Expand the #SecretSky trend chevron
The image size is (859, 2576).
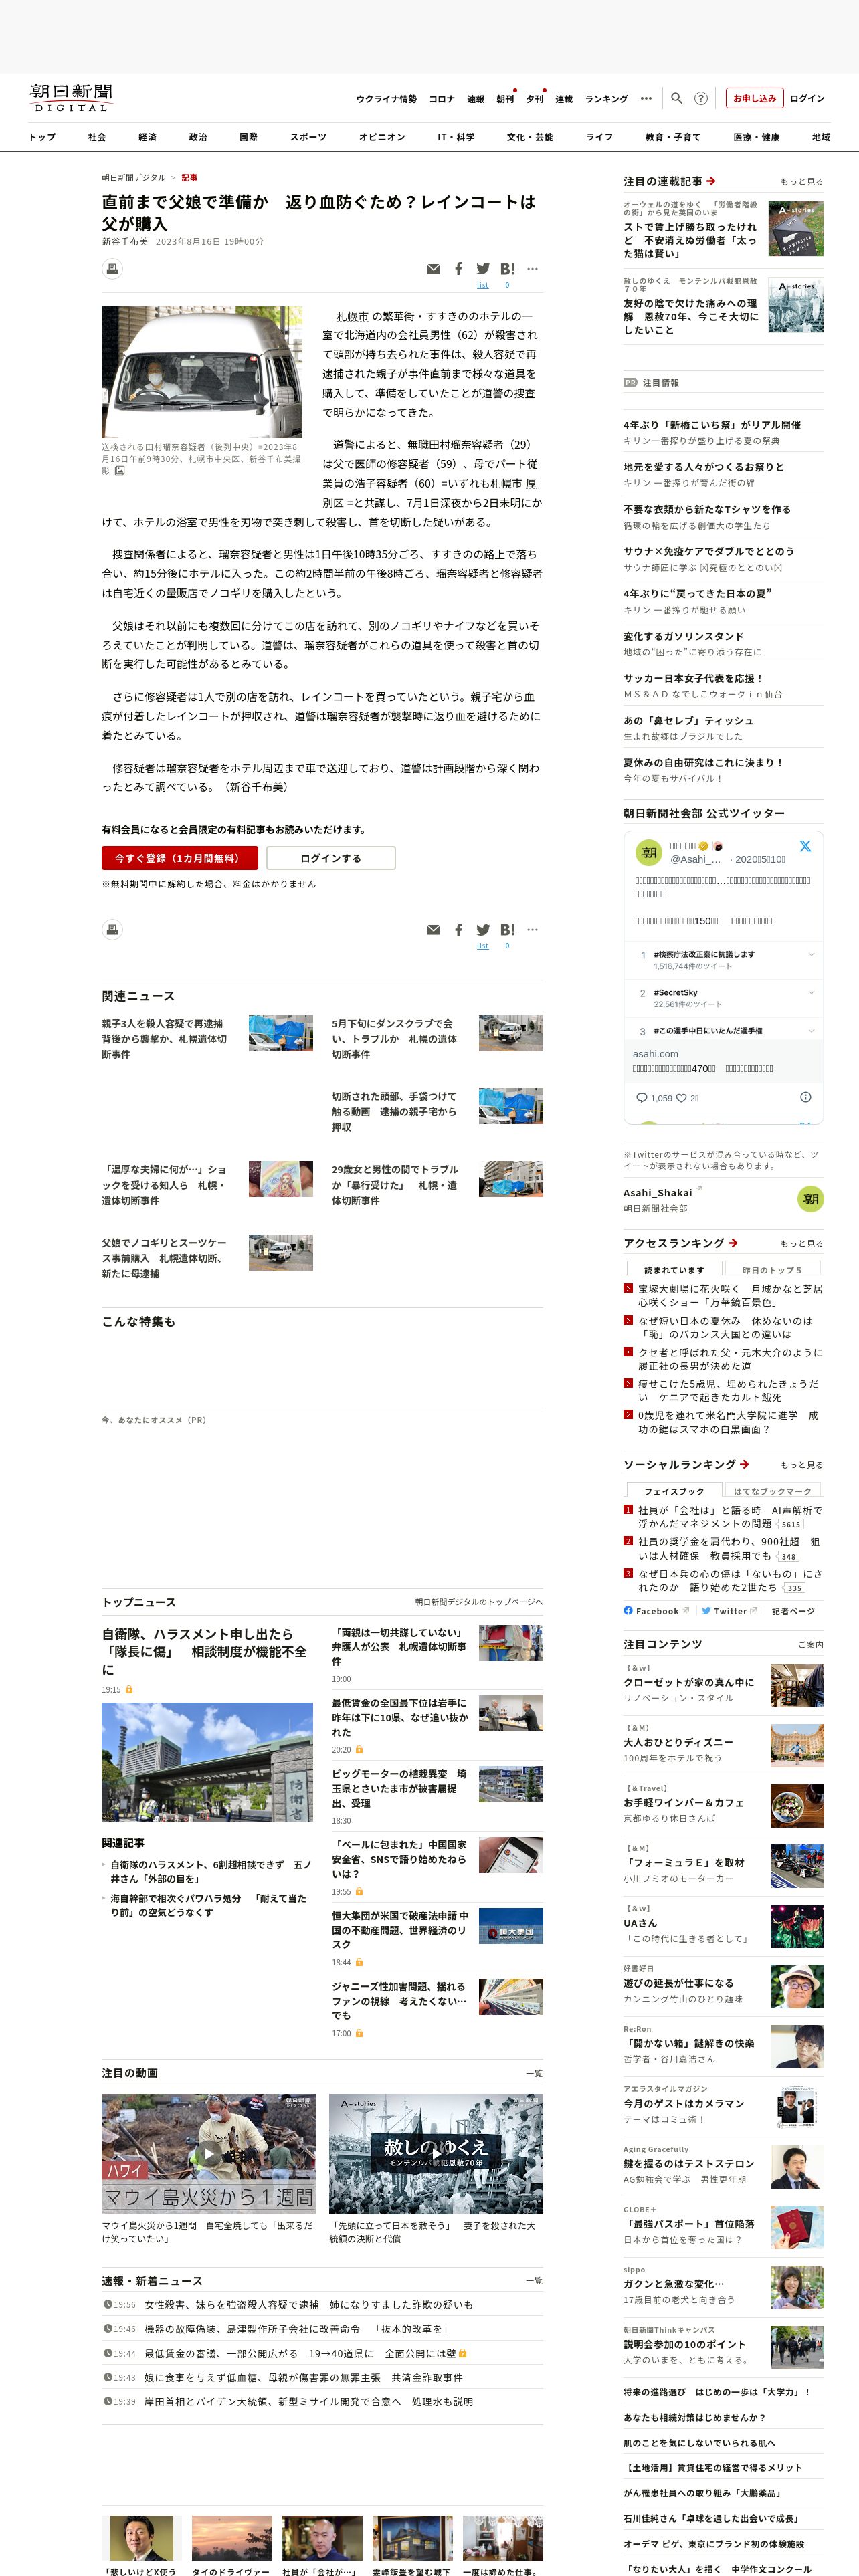click(811, 992)
